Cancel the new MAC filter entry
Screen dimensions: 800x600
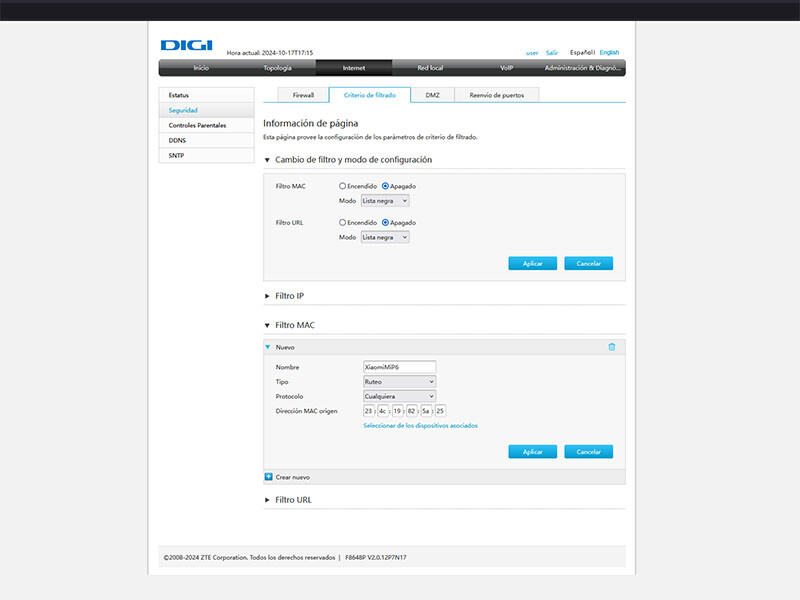point(588,452)
